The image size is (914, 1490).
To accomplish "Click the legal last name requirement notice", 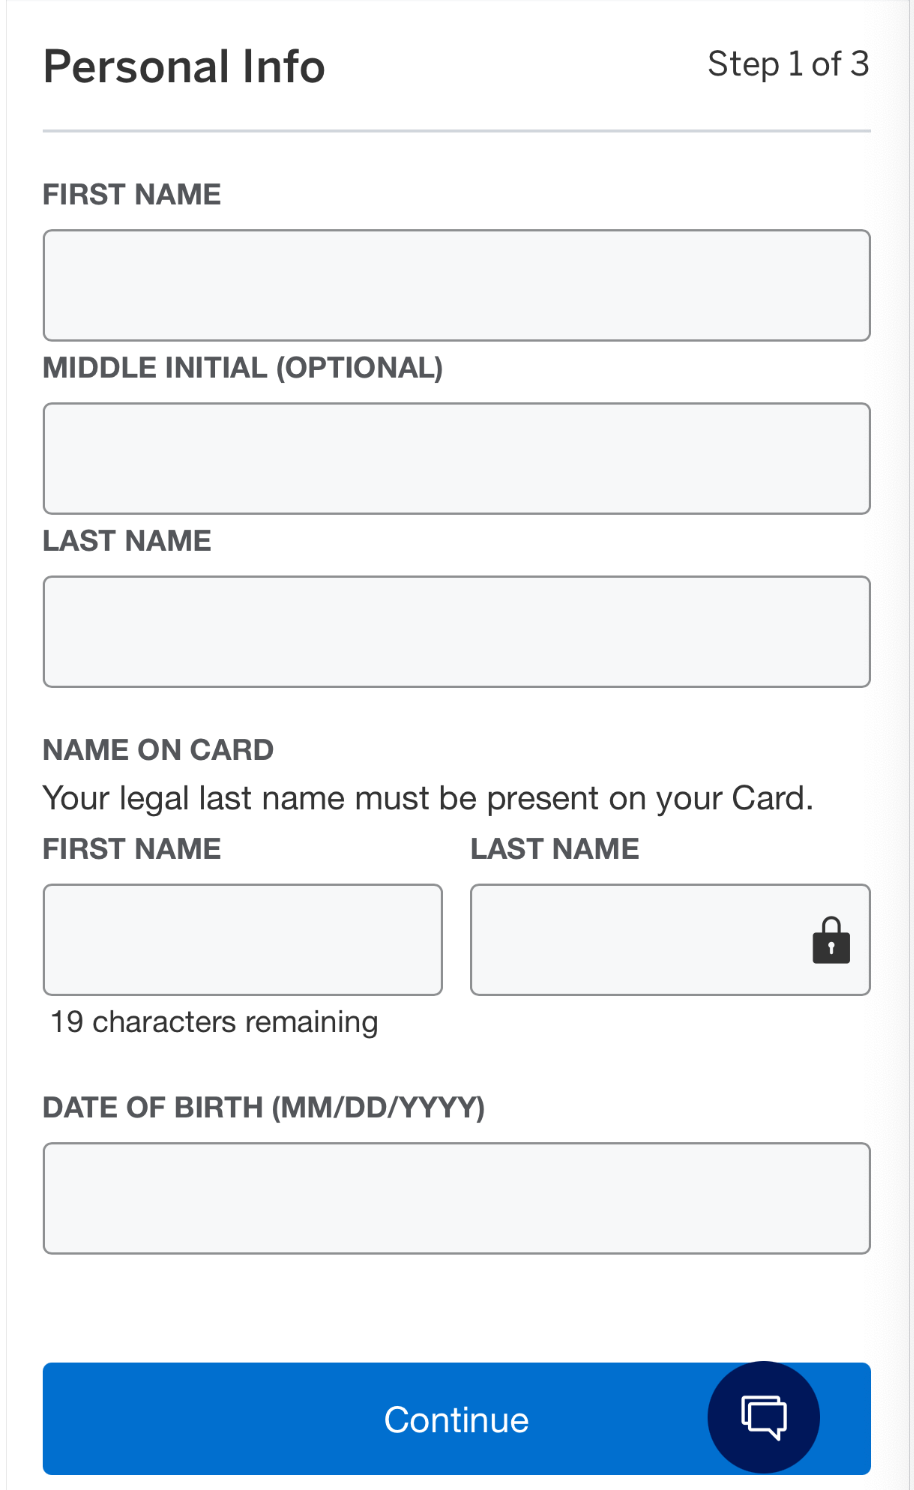I will [428, 798].
